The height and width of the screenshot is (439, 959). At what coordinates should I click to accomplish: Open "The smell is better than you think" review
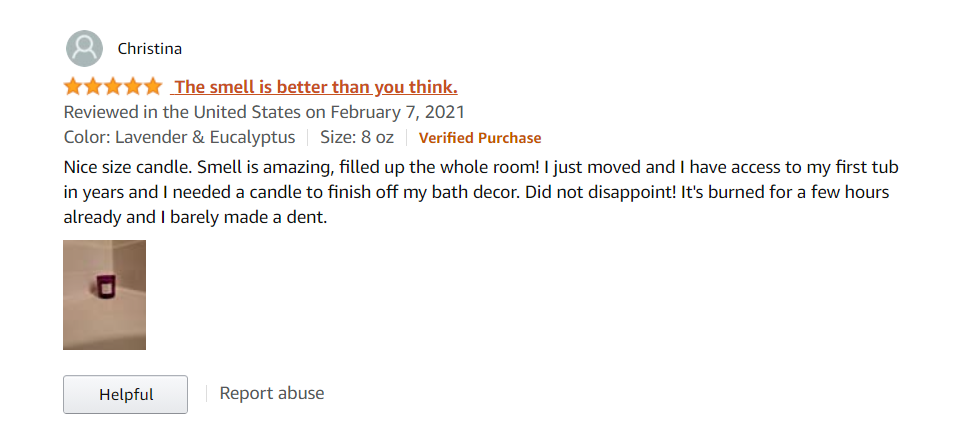pos(316,87)
